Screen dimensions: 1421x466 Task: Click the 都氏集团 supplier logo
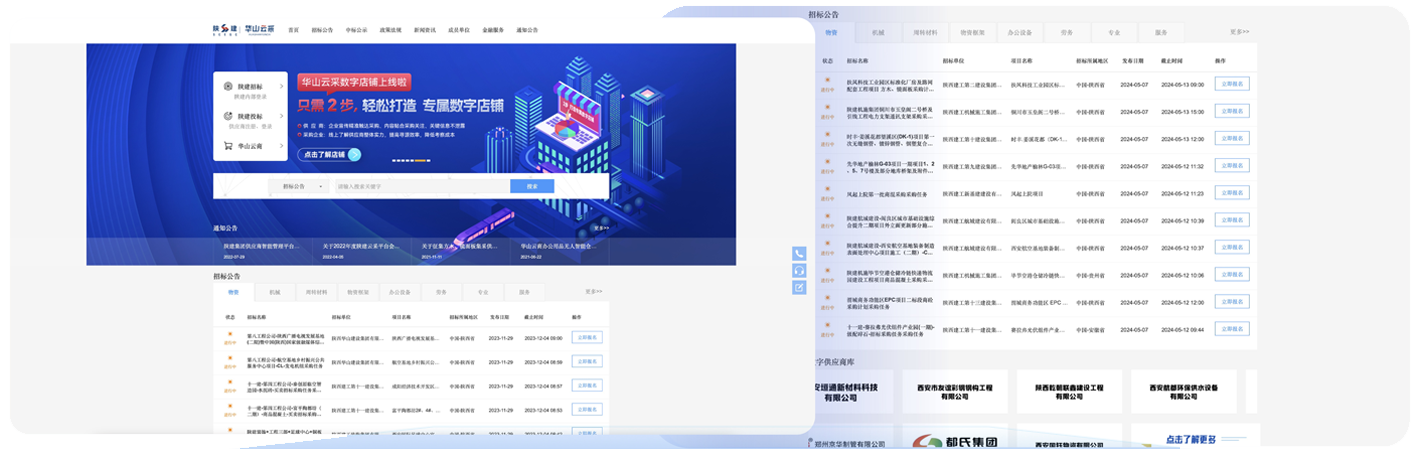(x=955, y=441)
